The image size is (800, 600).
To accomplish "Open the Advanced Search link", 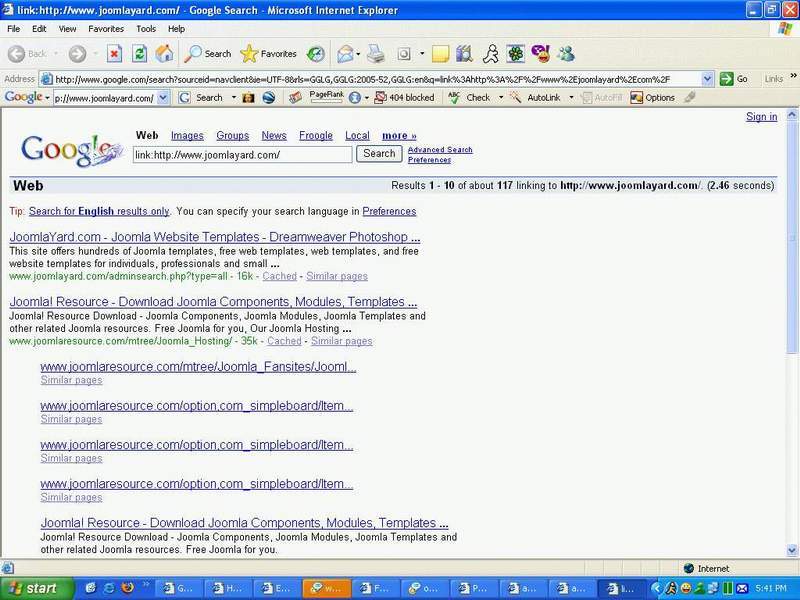I will pyautogui.click(x=440, y=150).
